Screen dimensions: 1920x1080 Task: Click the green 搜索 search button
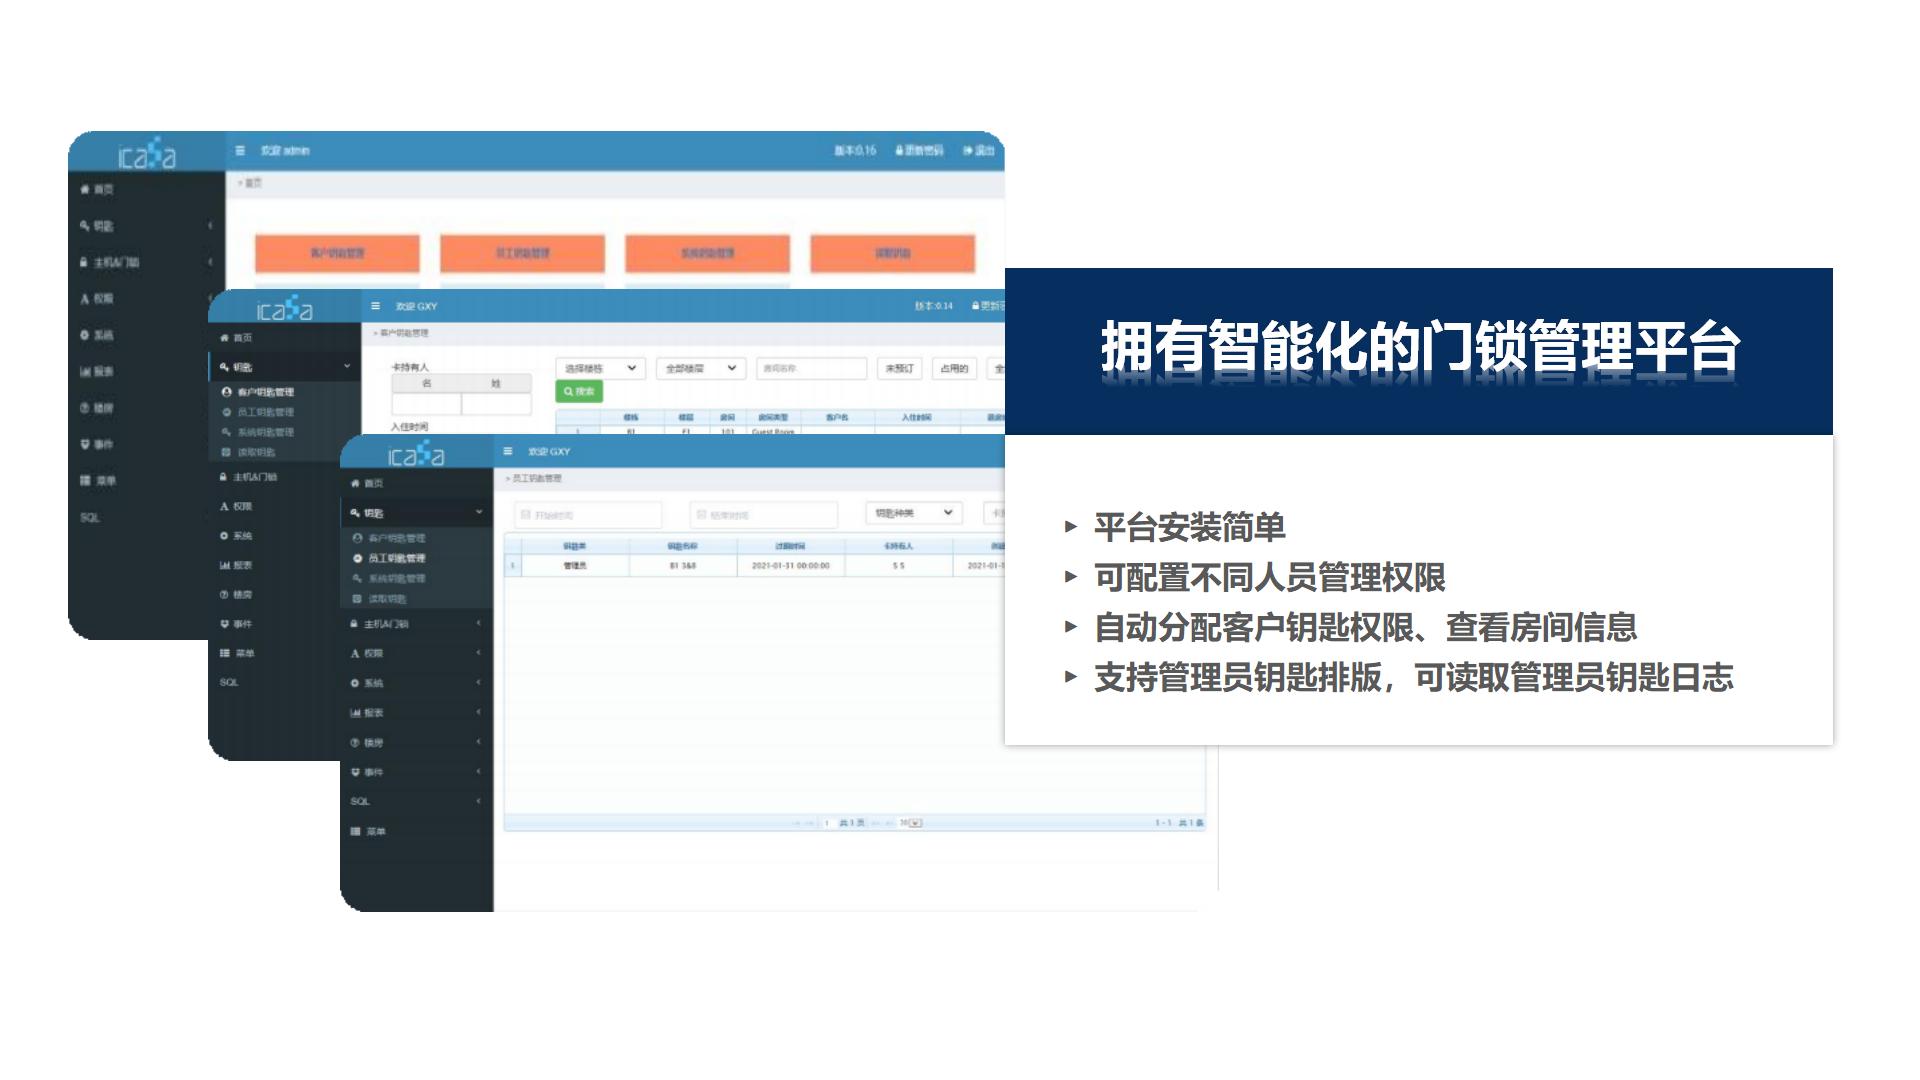579,392
